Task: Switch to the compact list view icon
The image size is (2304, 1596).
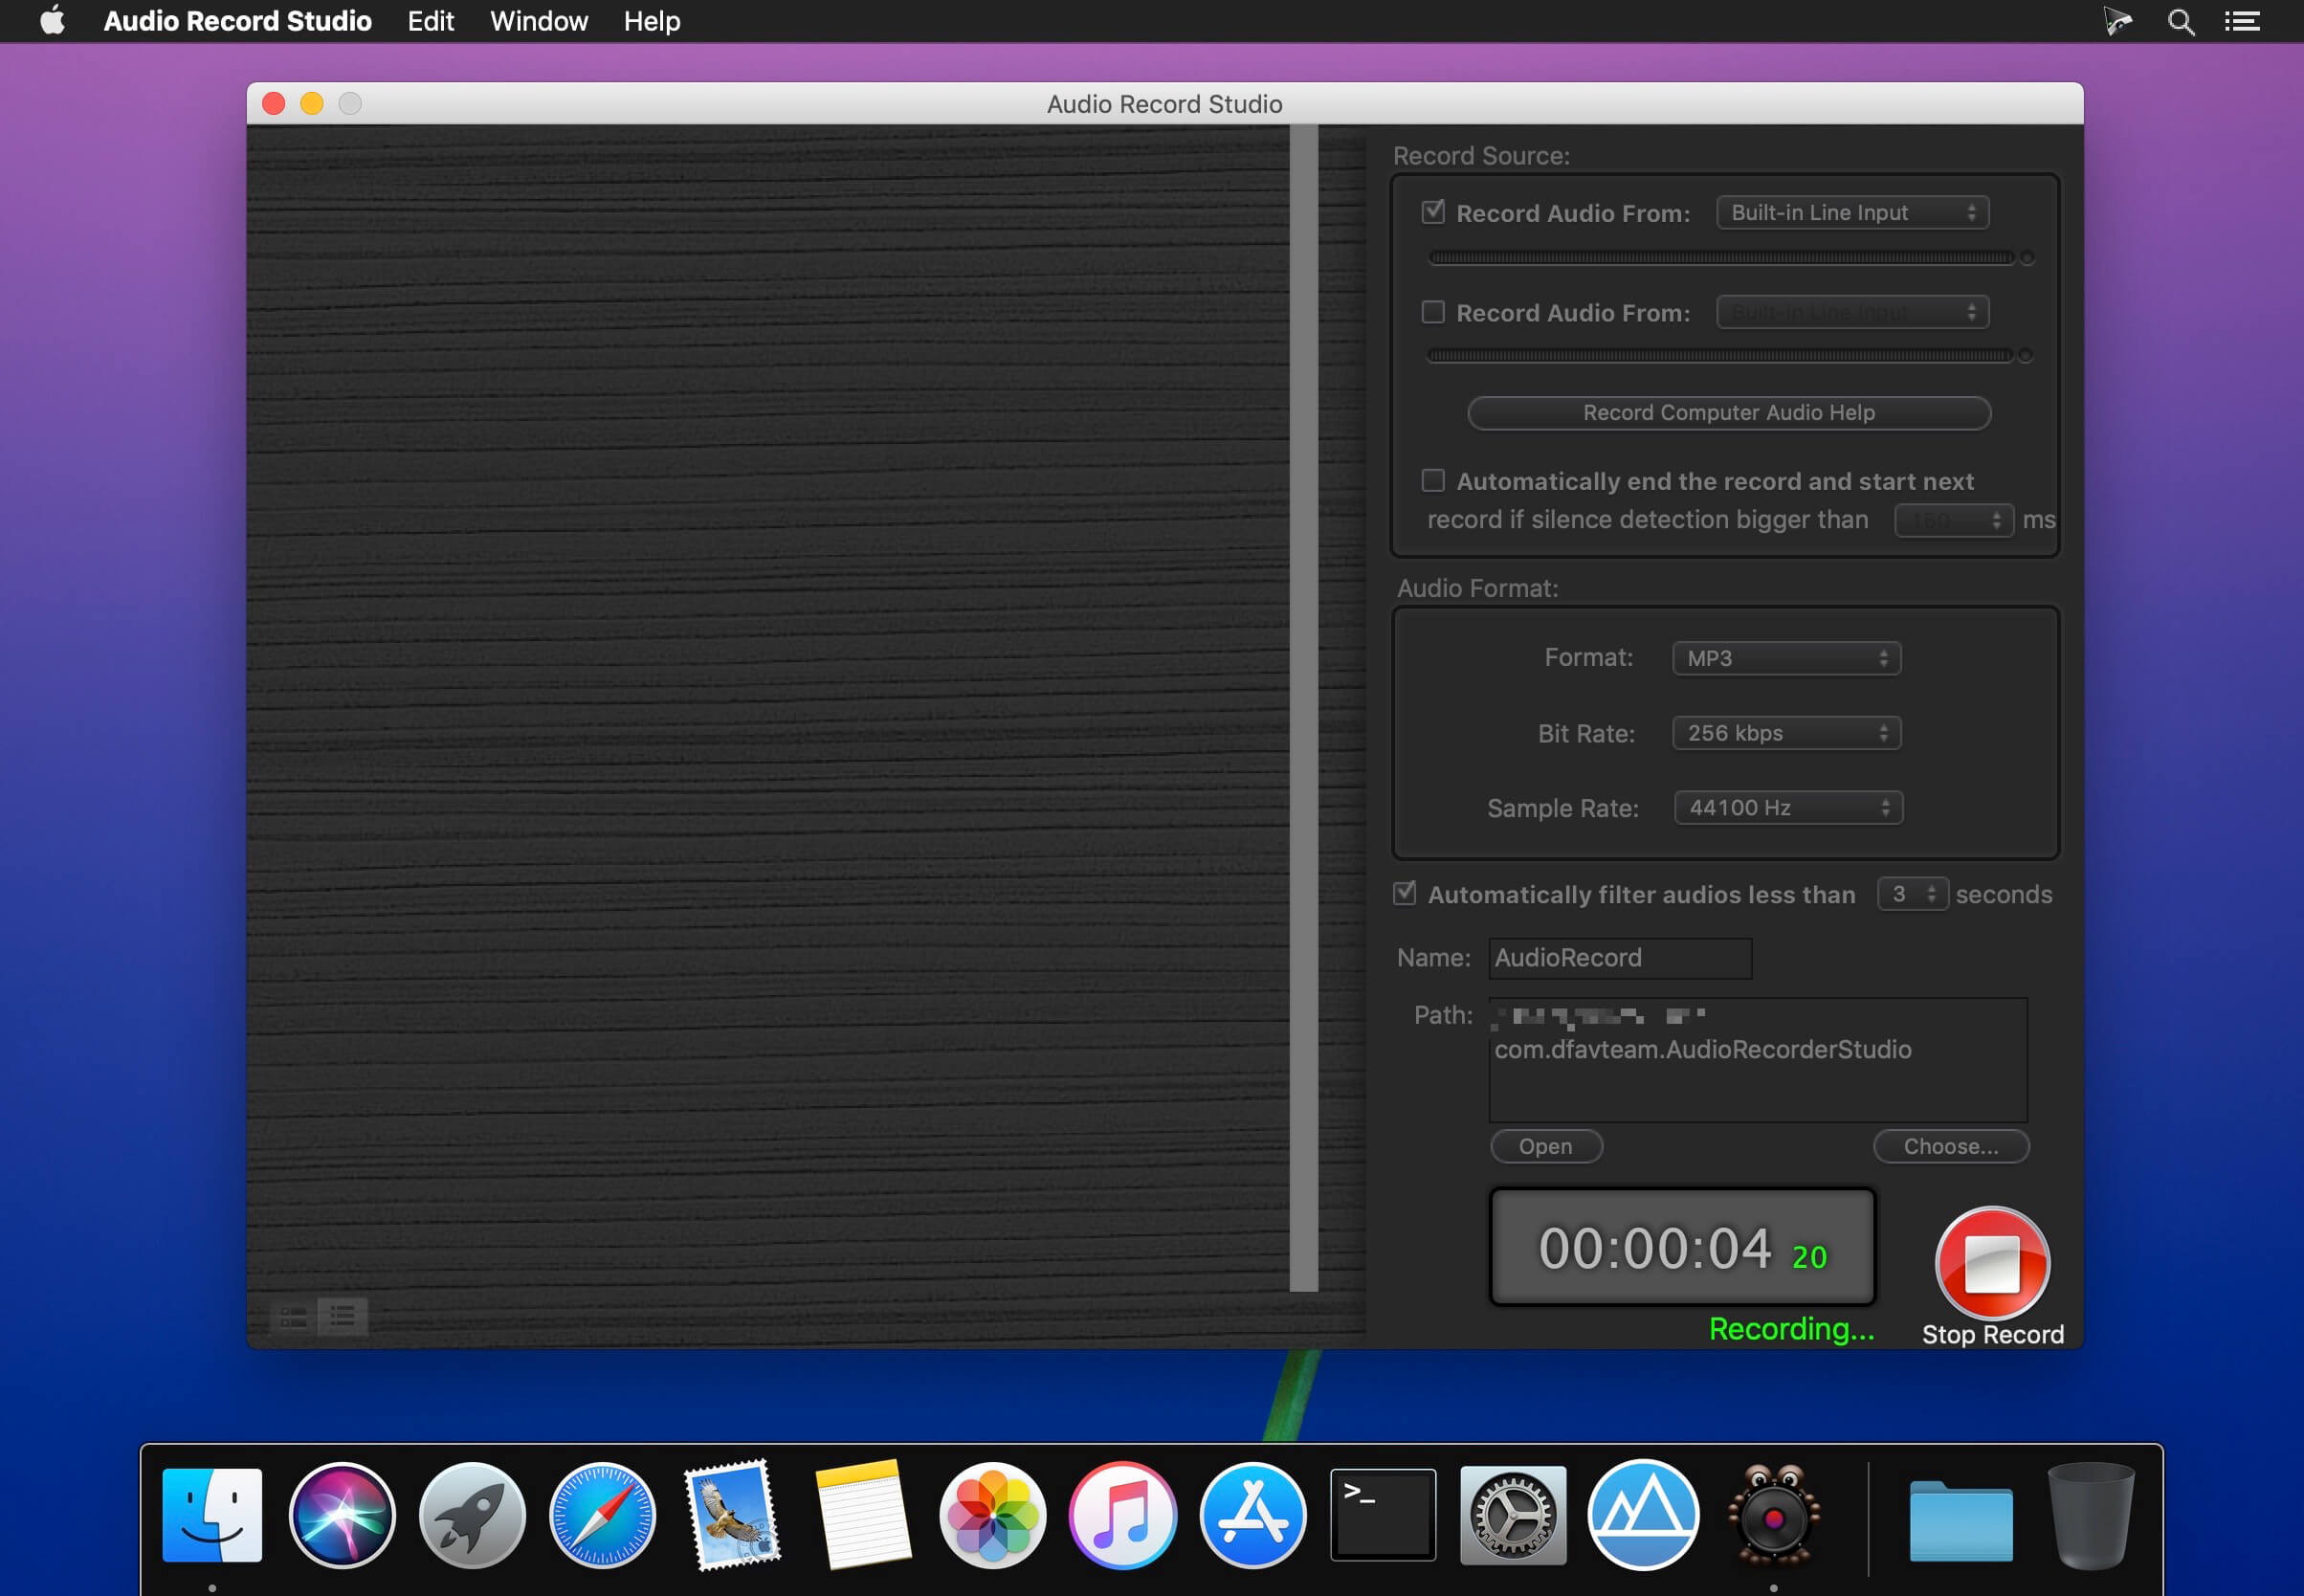Action: pos(342,1316)
